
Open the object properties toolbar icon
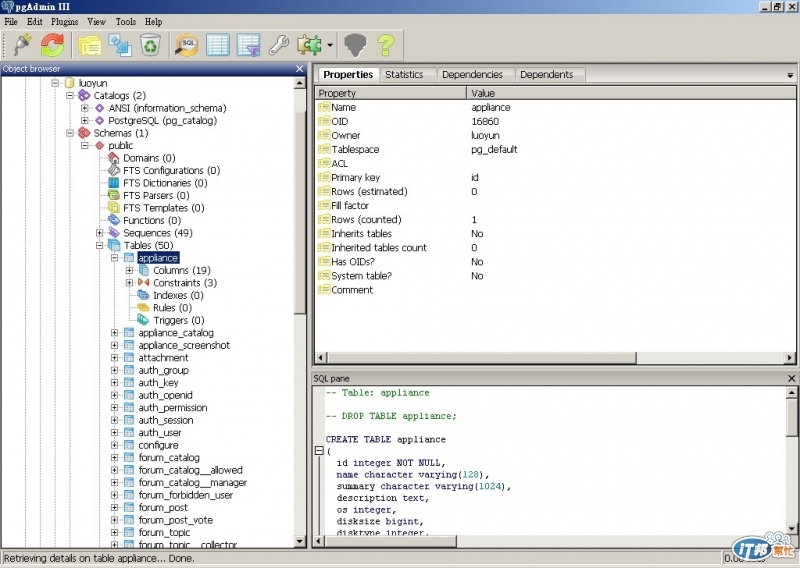[x=90, y=45]
